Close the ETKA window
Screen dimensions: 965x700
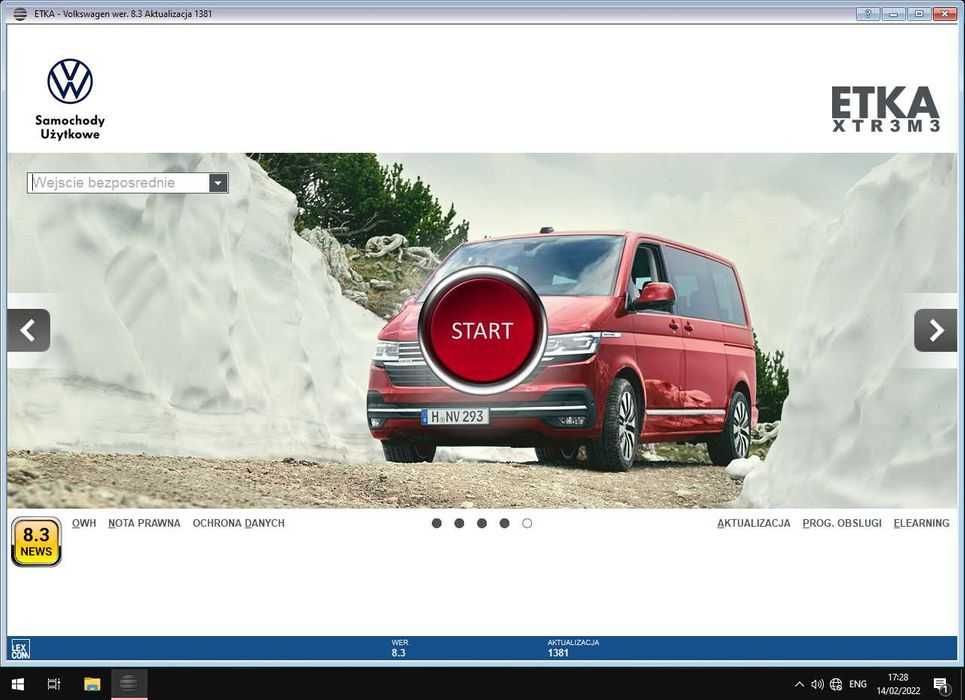(x=945, y=14)
